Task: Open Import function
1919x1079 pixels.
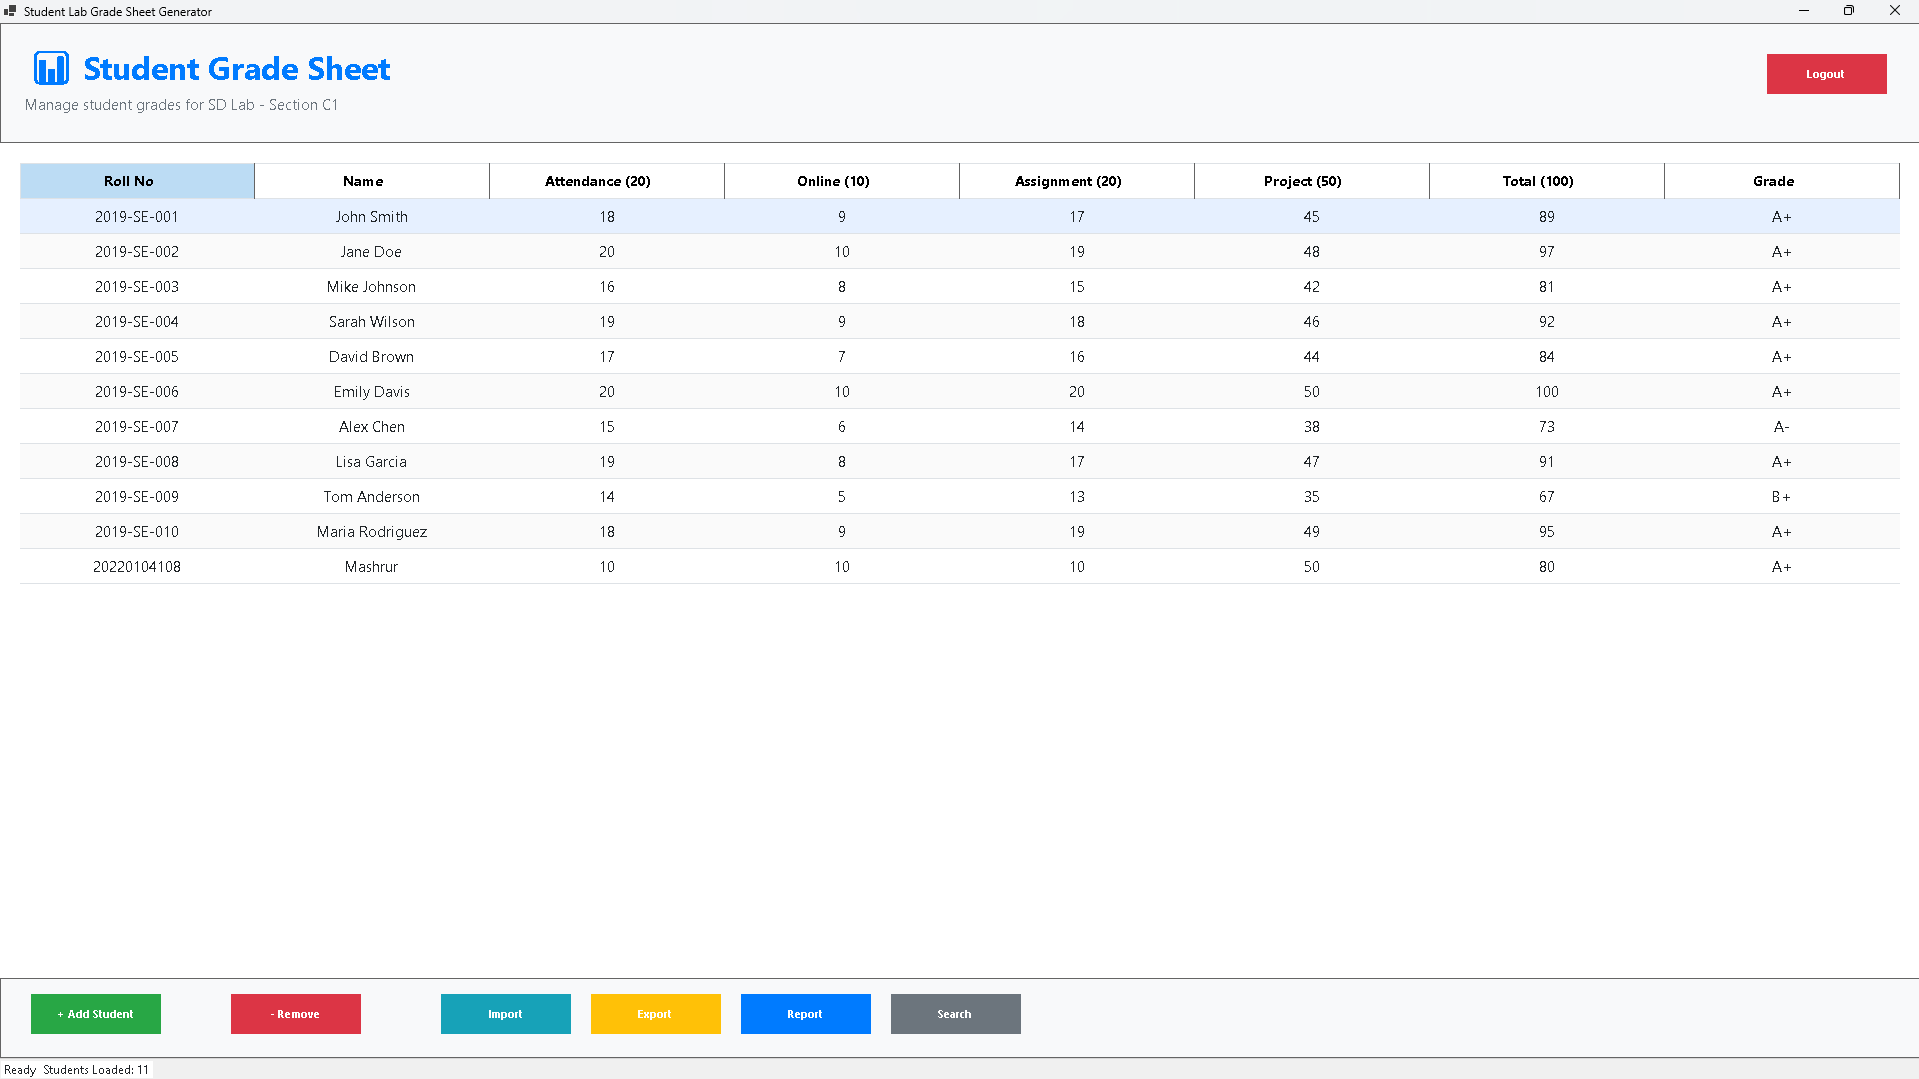Action: [x=506, y=1014]
